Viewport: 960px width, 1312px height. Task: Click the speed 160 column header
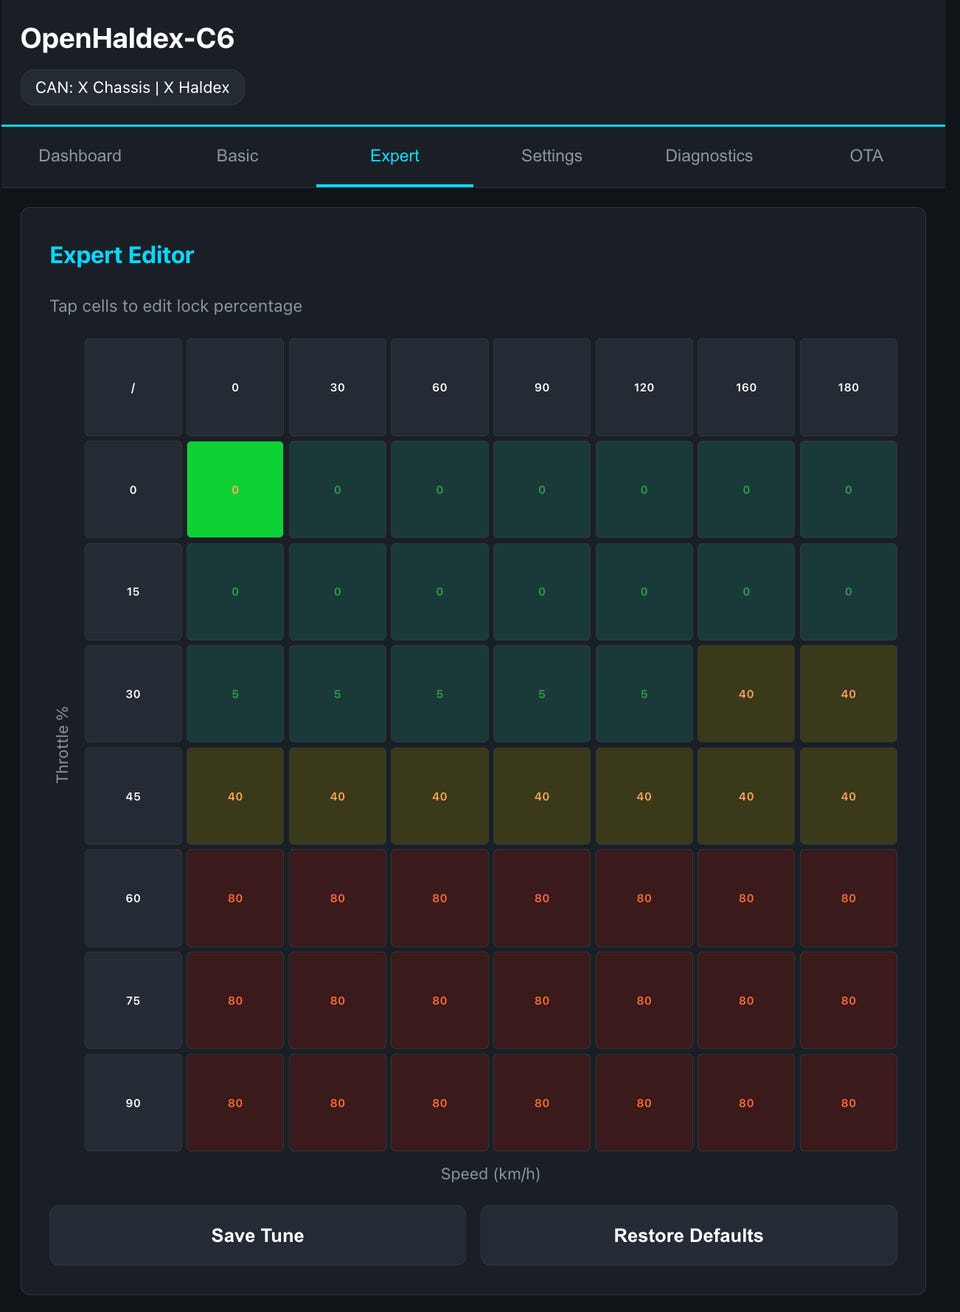[746, 387]
